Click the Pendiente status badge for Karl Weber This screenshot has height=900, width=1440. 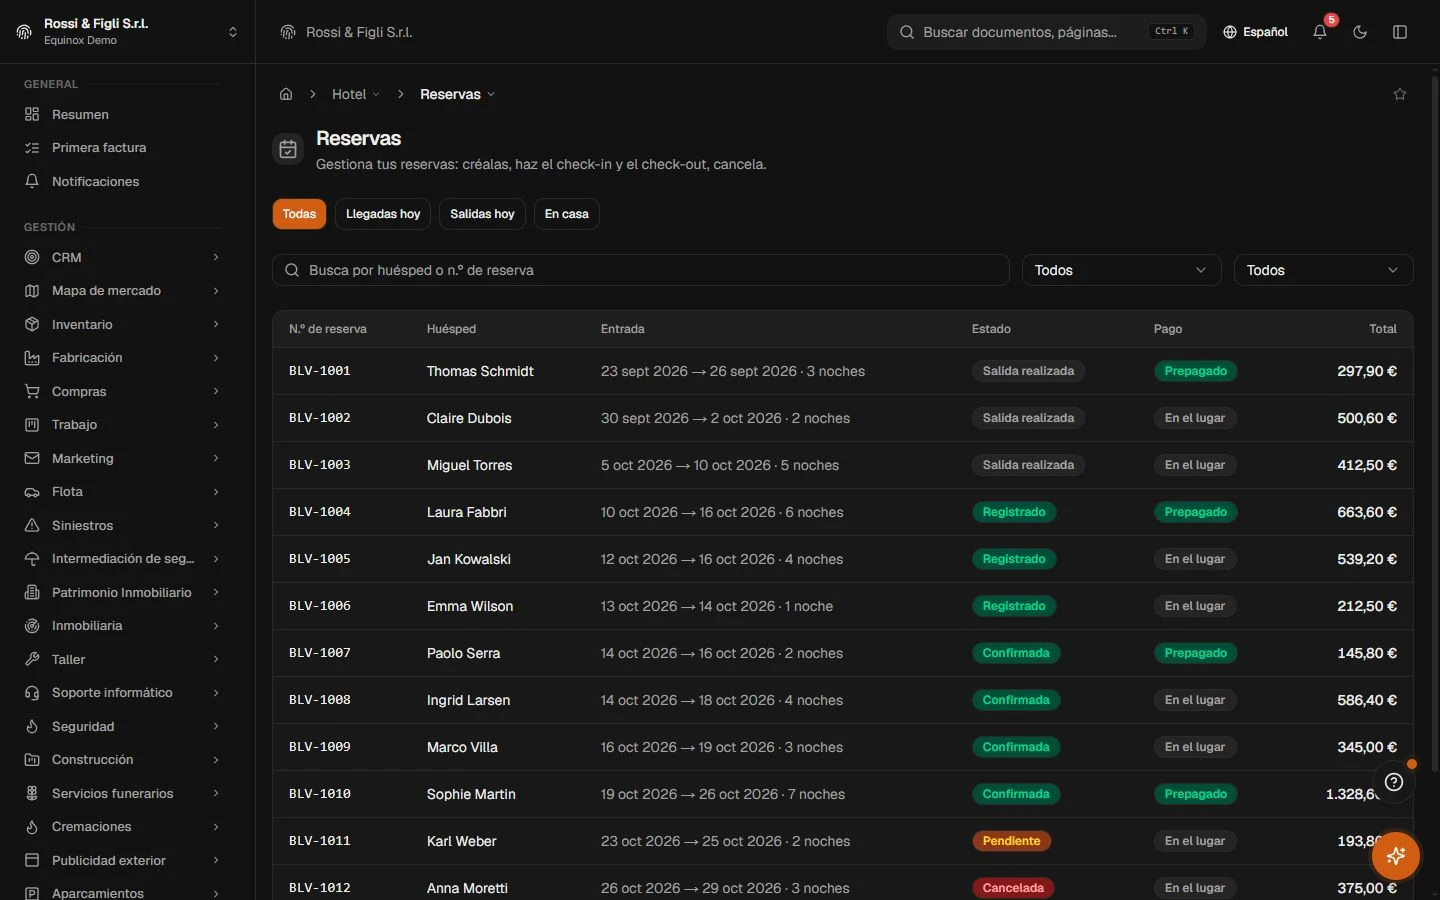tap(1011, 841)
